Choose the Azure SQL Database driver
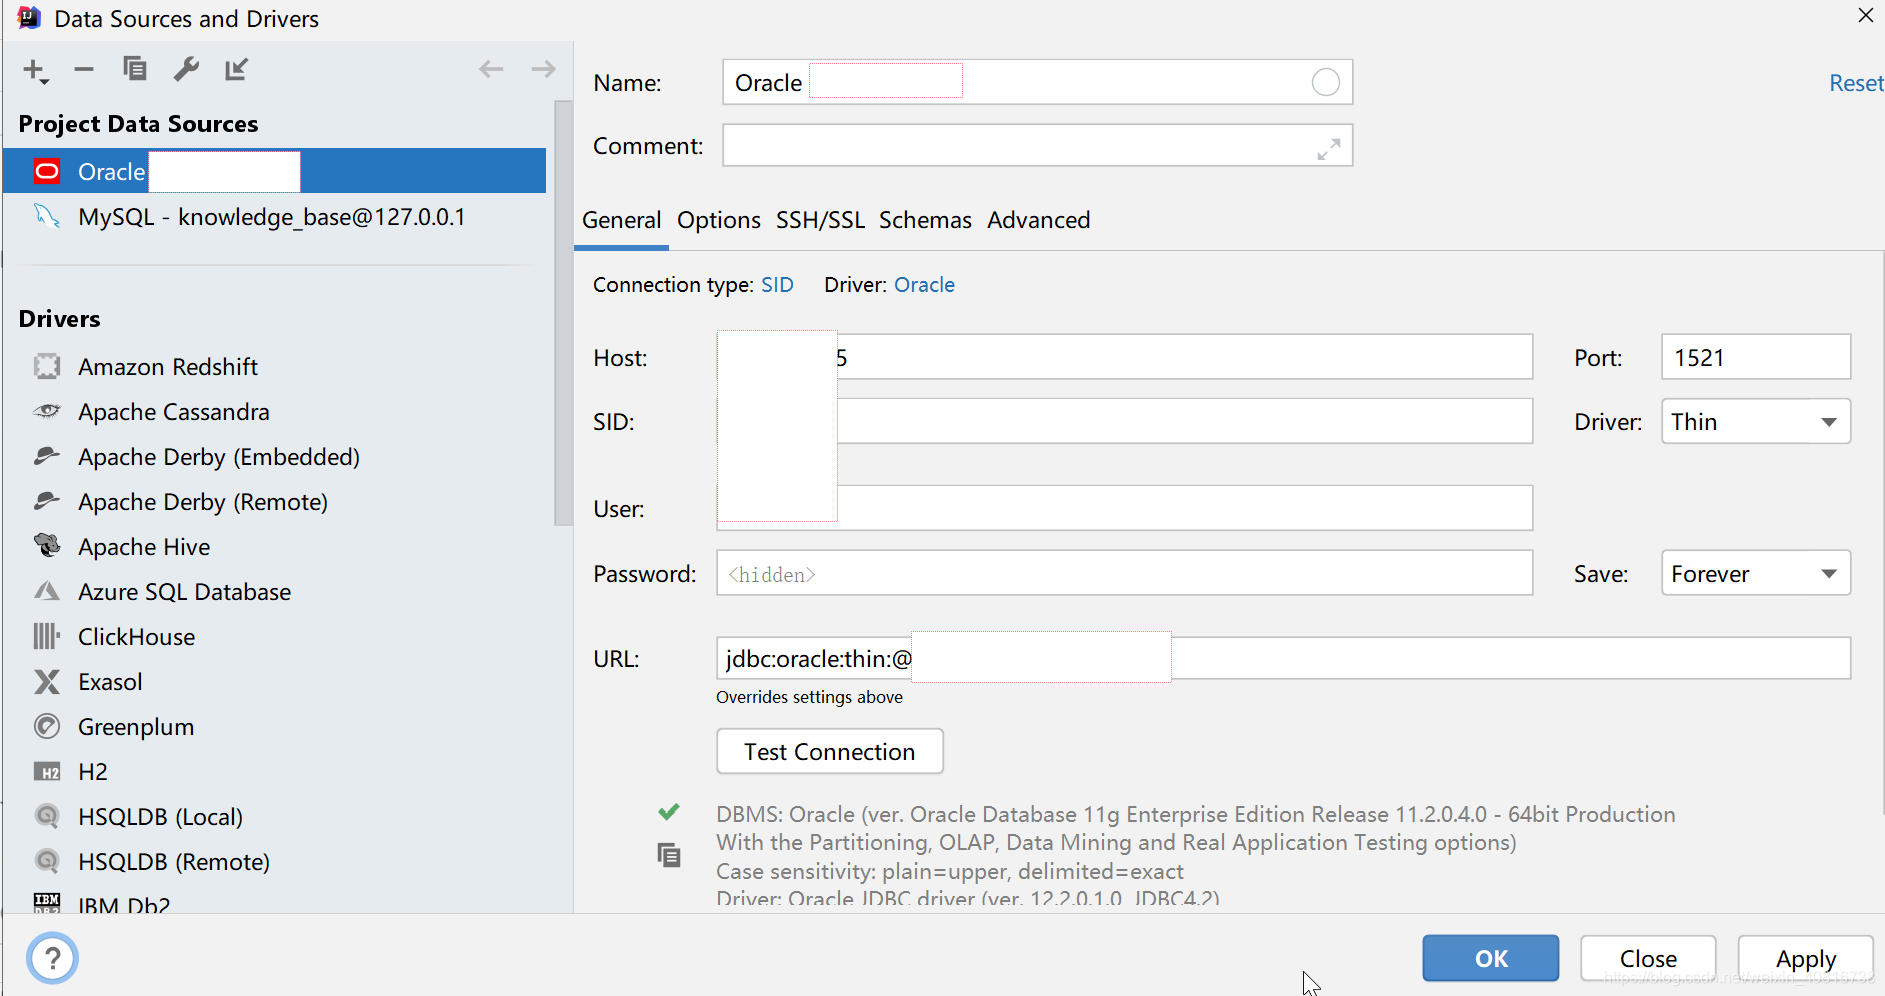Viewport: 1885px width, 996px height. 185,592
